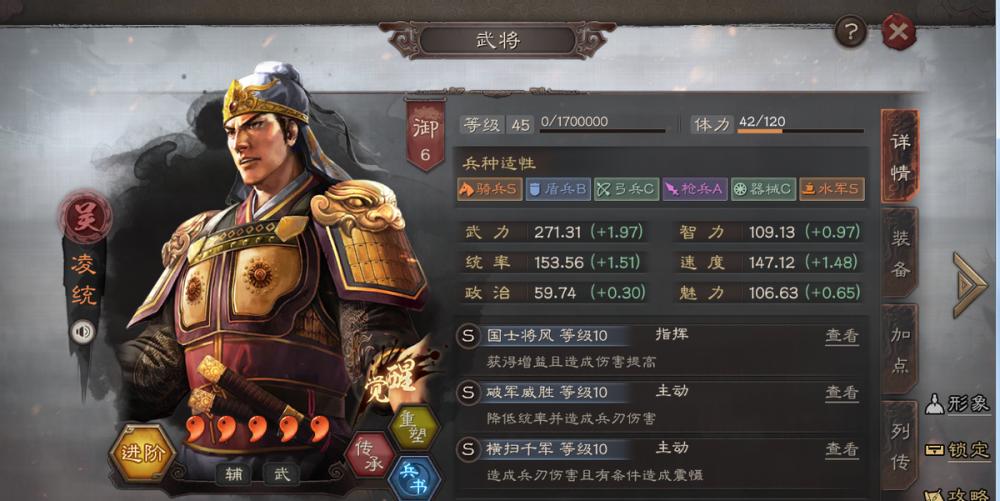
Task: Open the 兵书 hexagon icon
Action: (x=413, y=479)
